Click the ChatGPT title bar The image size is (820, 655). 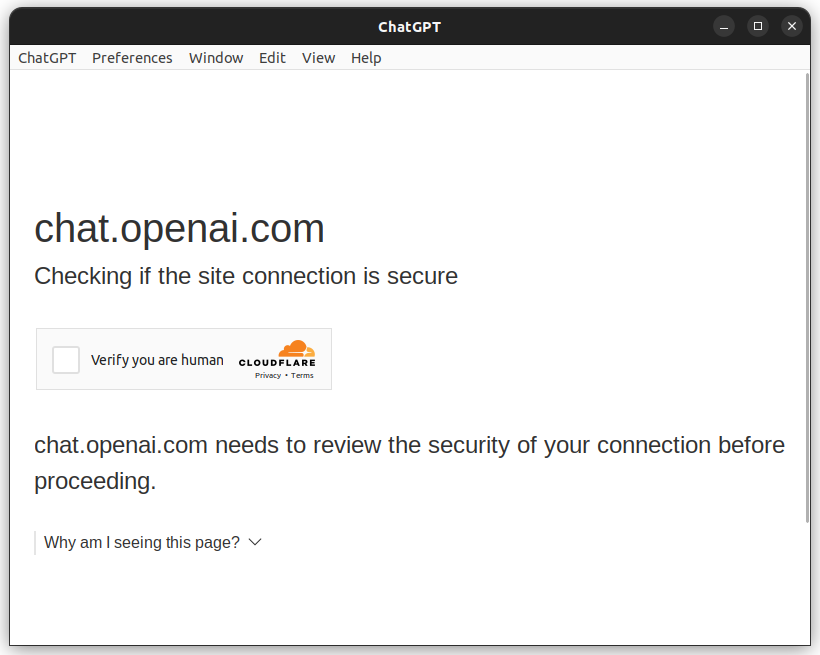click(410, 26)
